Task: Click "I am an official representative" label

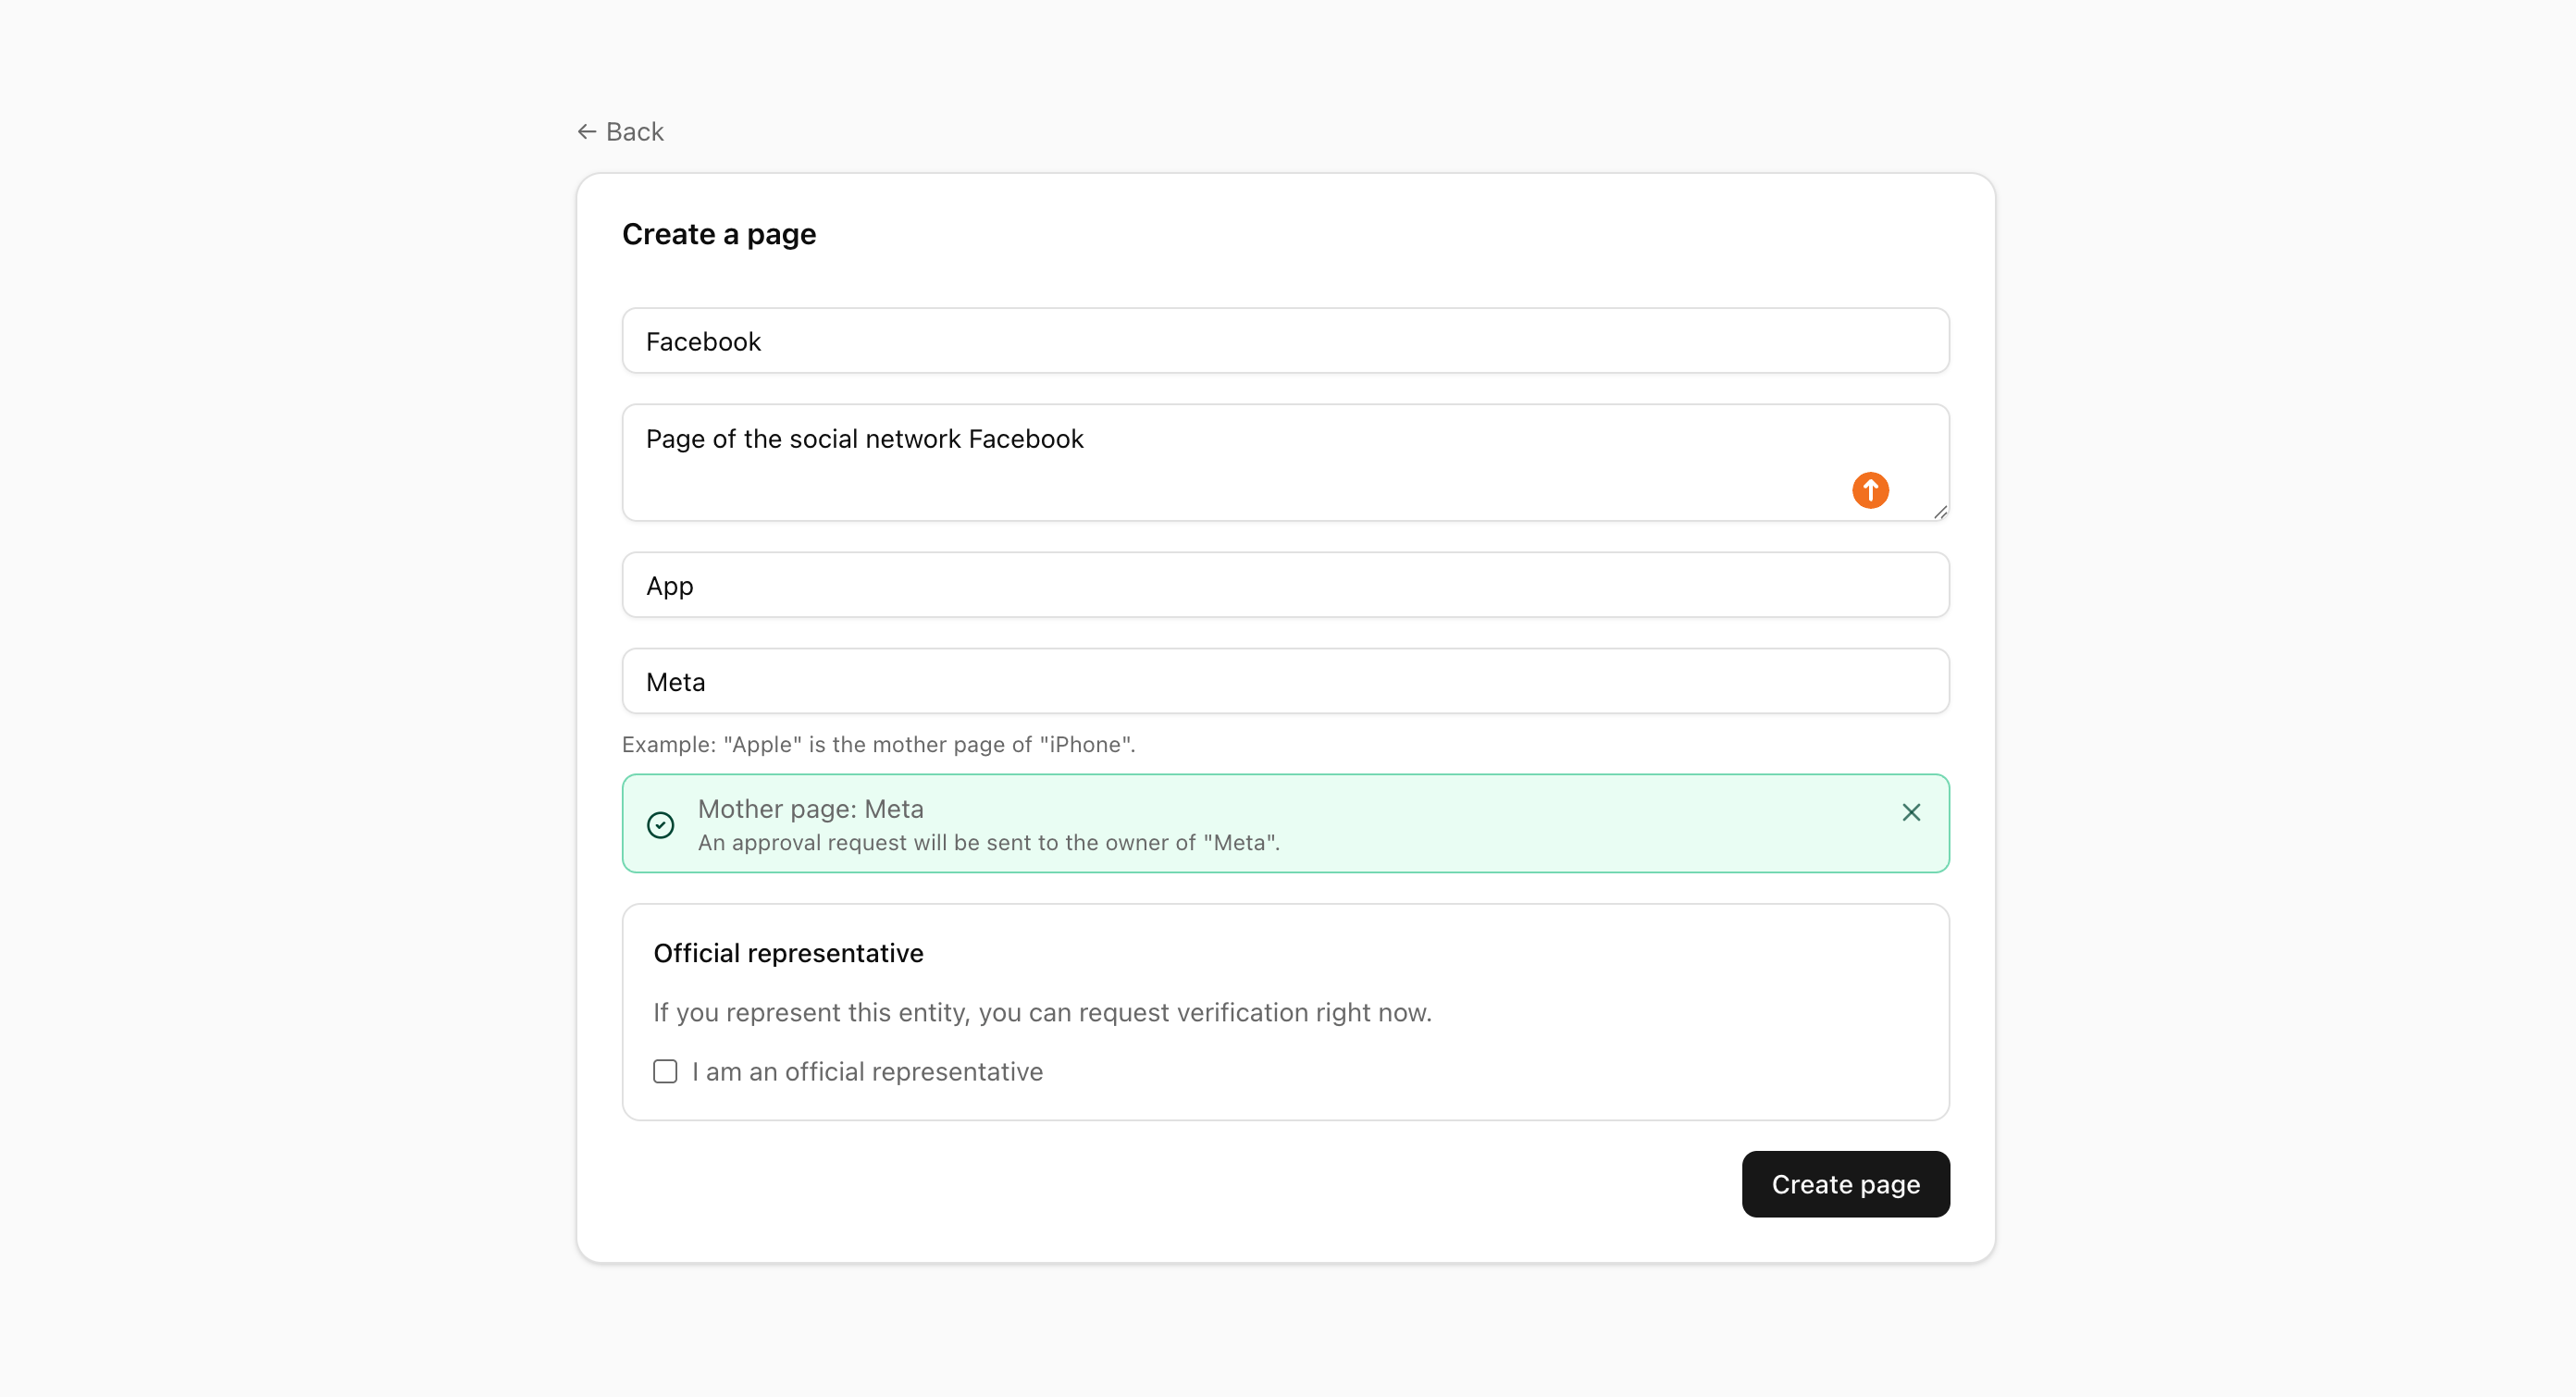Action: tap(867, 1071)
